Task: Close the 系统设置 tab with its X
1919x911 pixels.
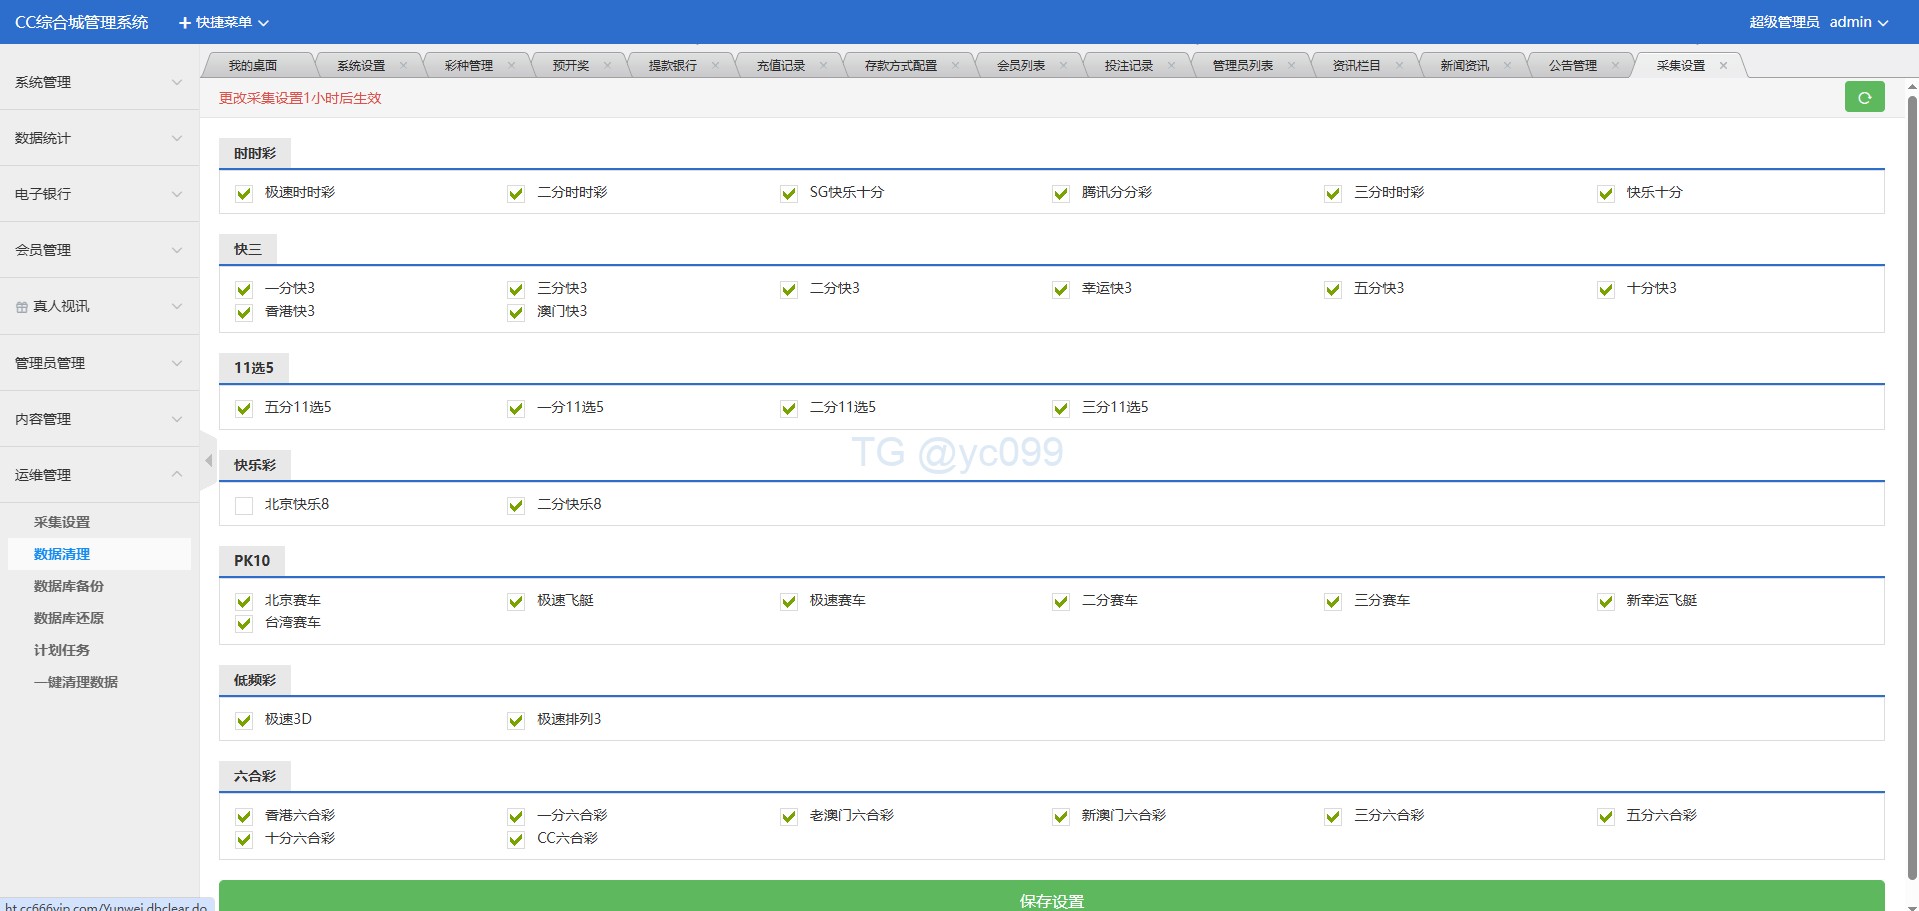Action: click(x=403, y=66)
